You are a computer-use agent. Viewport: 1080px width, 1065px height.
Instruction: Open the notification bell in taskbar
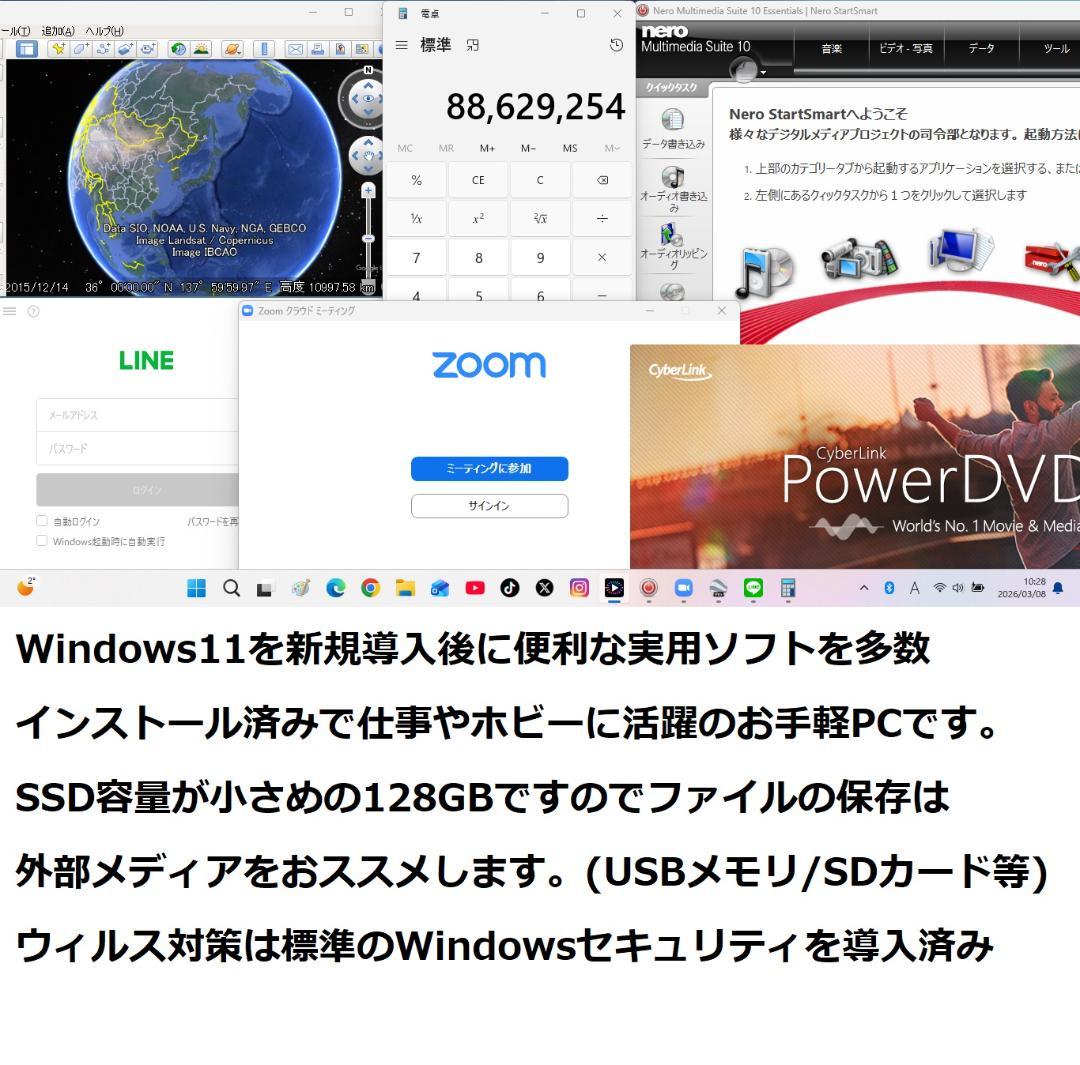[x=1058, y=588]
